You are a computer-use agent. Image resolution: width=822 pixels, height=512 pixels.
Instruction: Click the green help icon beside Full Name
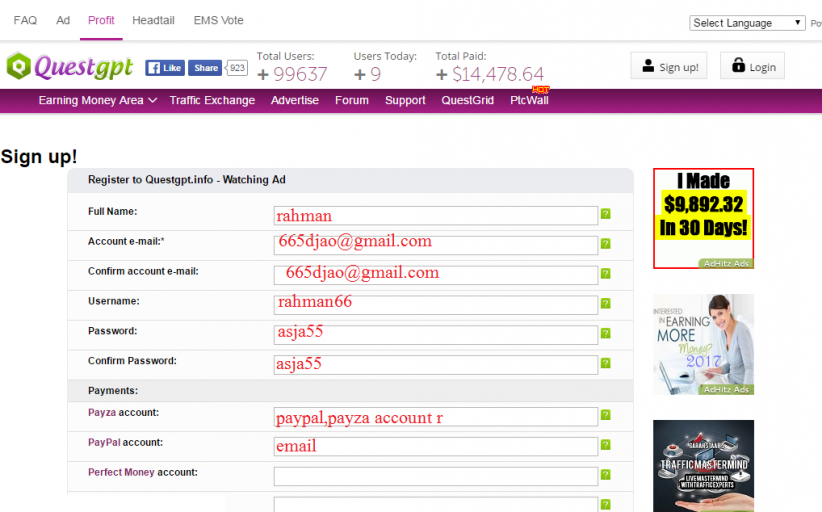click(605, 214)
